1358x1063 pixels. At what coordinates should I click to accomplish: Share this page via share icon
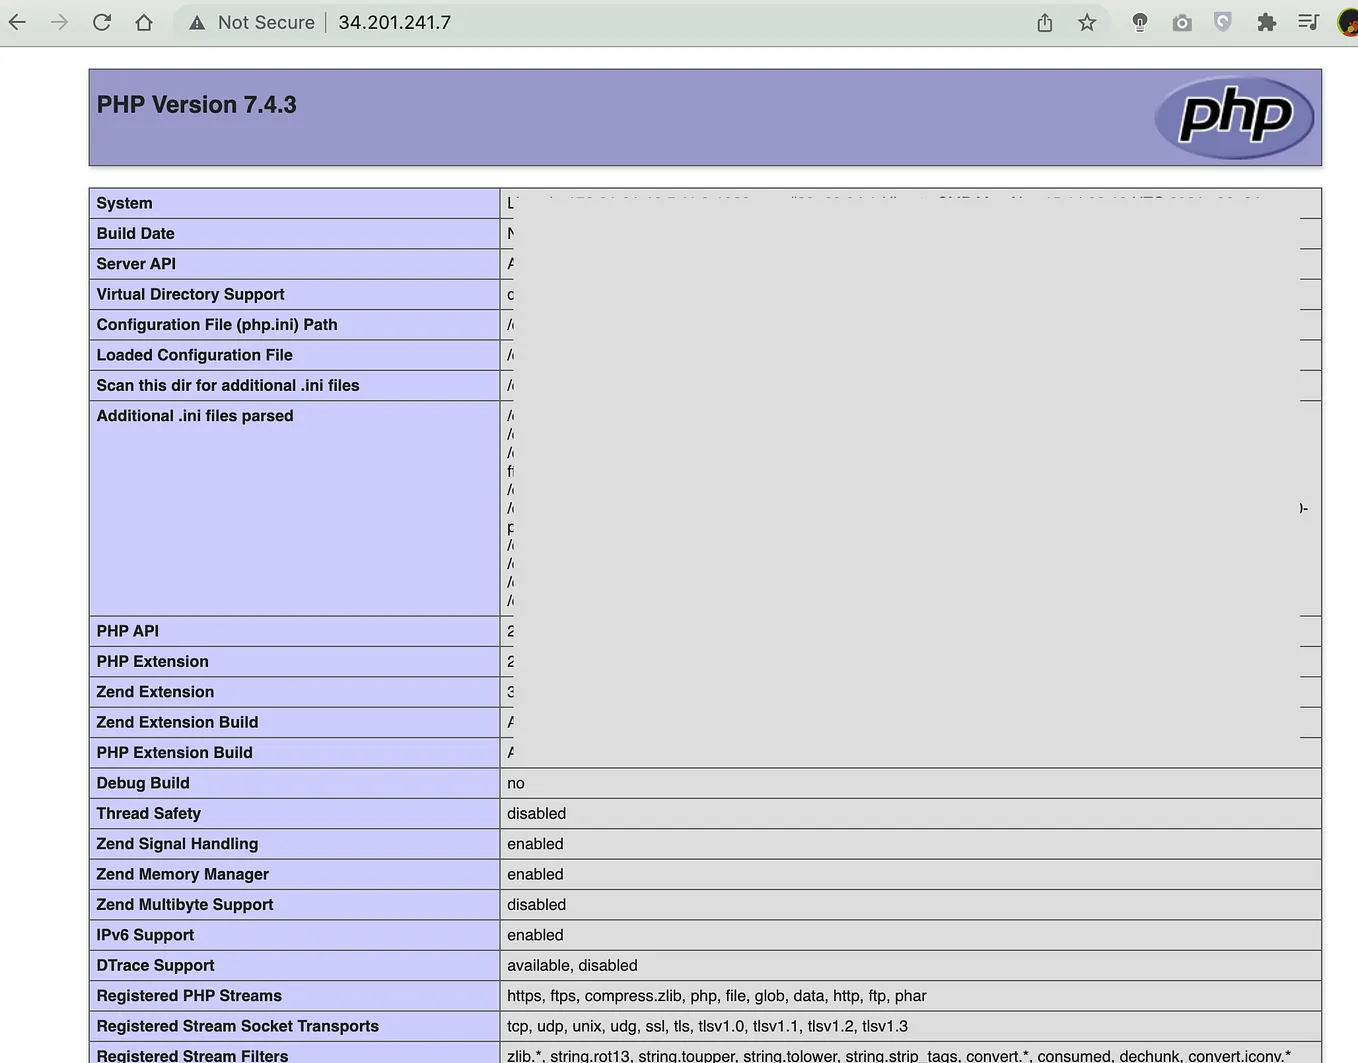click(x=1045, y=22)
